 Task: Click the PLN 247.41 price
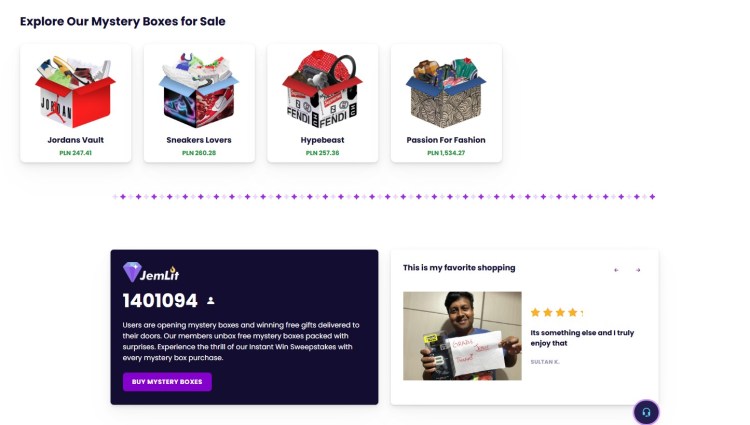[x=75, y=153]
